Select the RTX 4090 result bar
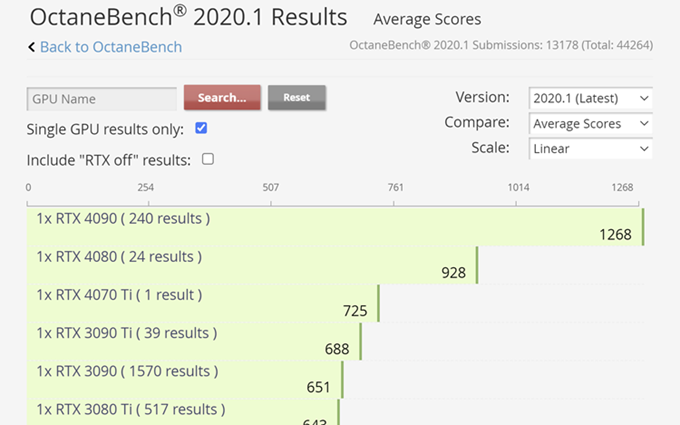Image resolution: width=680 pixels, height=425 pixels. (x=335, y=227)
